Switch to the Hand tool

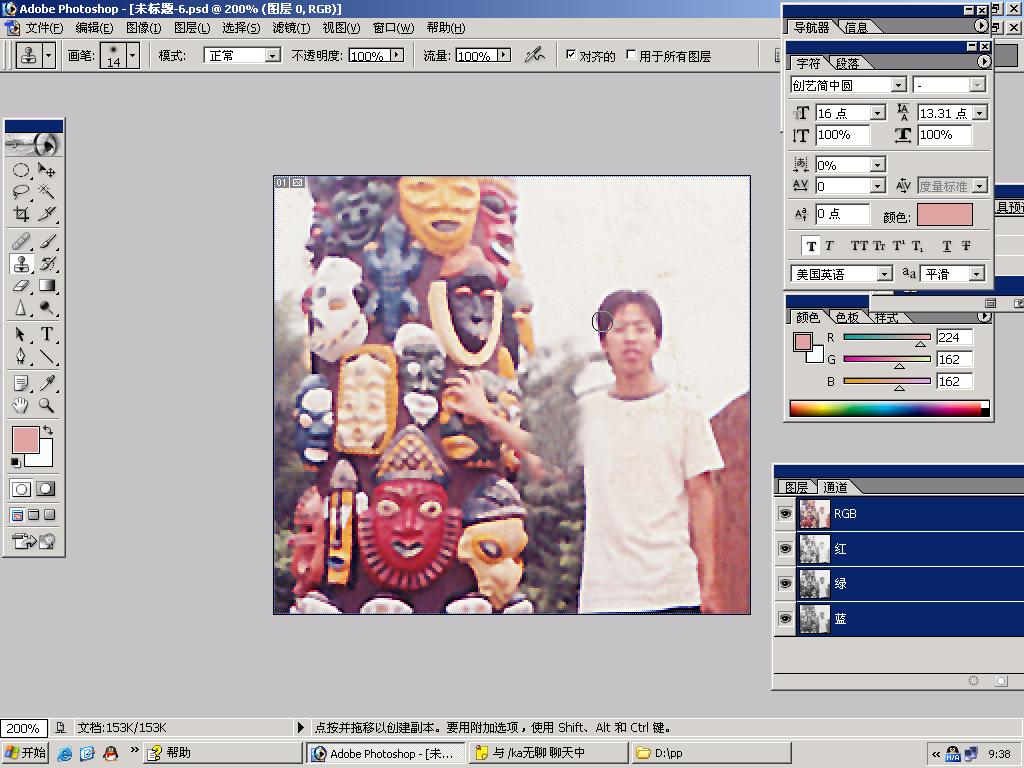pos(21,406)
